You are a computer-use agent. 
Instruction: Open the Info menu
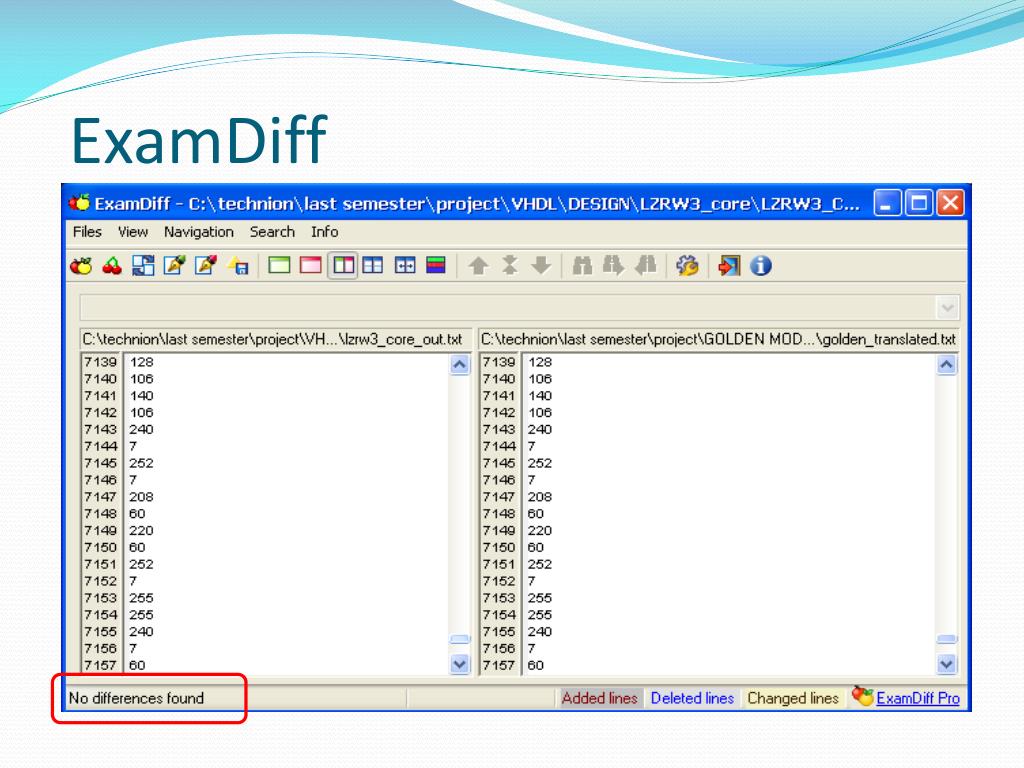click(x=324, y=232)
